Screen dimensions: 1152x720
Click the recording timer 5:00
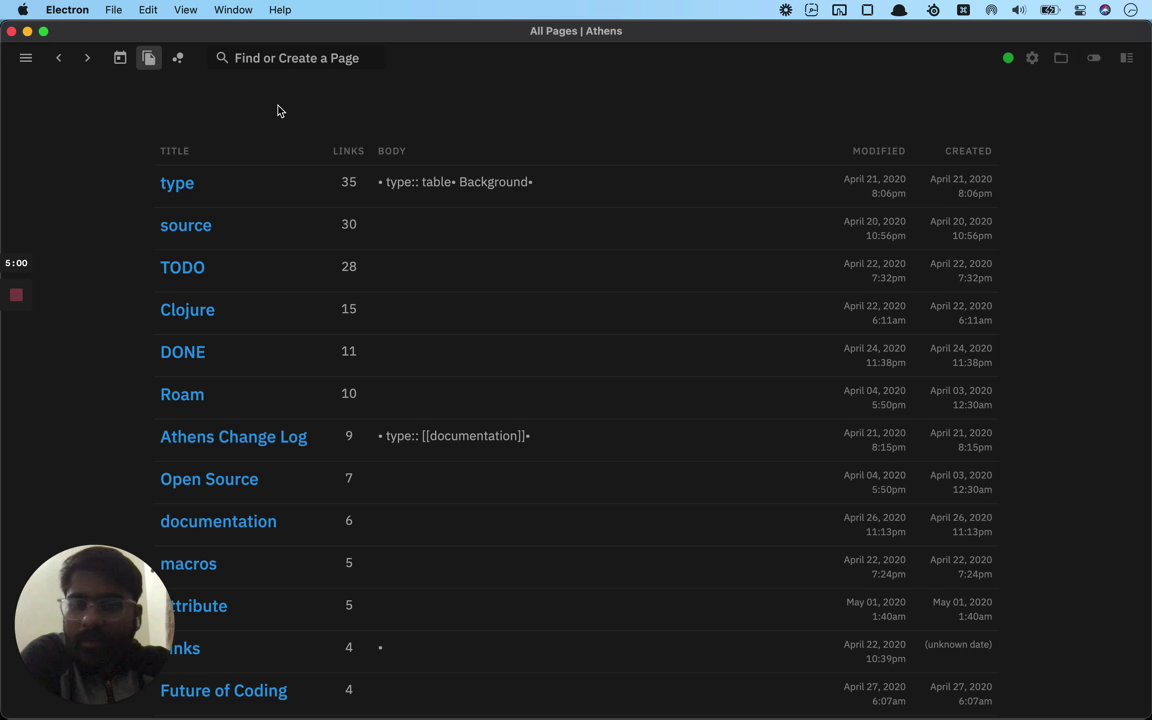click(x=16, y=263)
